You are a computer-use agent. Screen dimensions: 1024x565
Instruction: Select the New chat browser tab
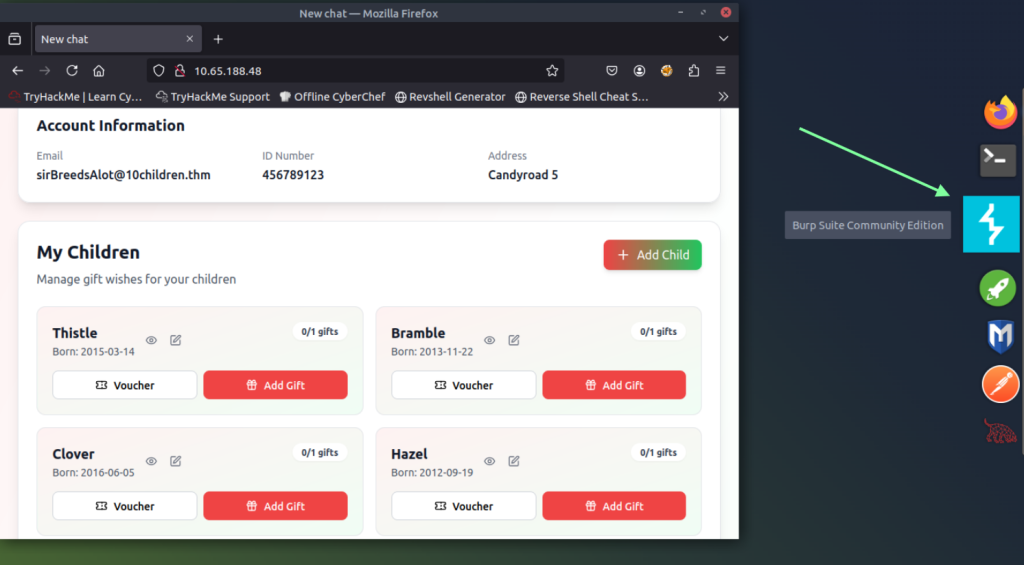[x=110, y=39]
